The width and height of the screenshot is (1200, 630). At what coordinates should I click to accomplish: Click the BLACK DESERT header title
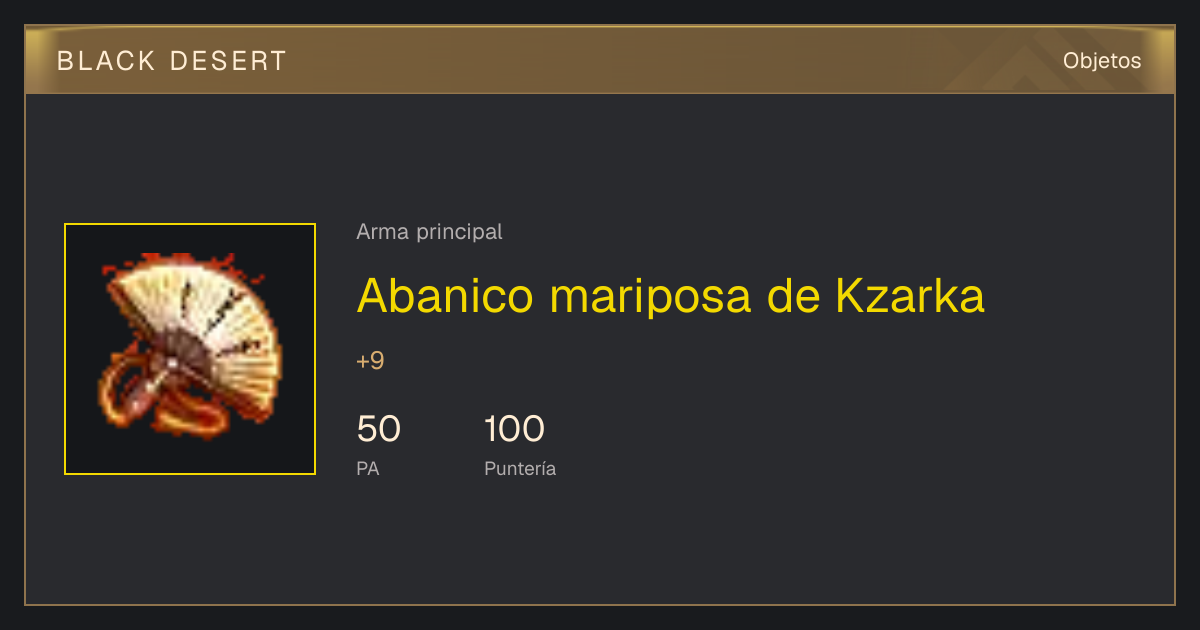(x=172, y=61)
